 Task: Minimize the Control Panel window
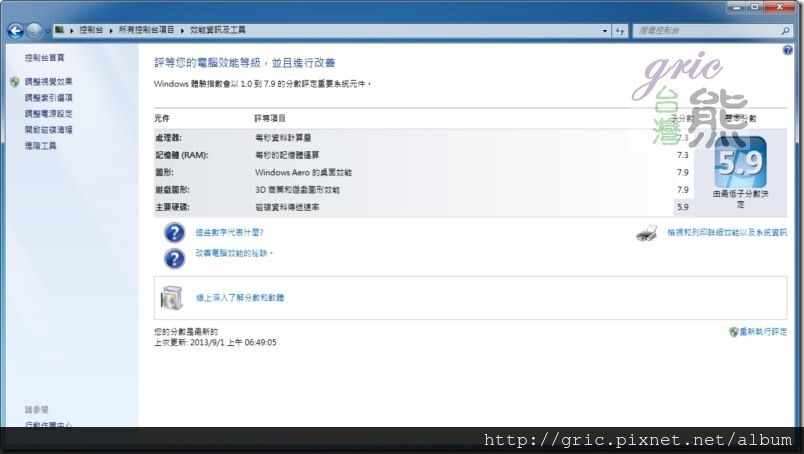click(738, 7)
